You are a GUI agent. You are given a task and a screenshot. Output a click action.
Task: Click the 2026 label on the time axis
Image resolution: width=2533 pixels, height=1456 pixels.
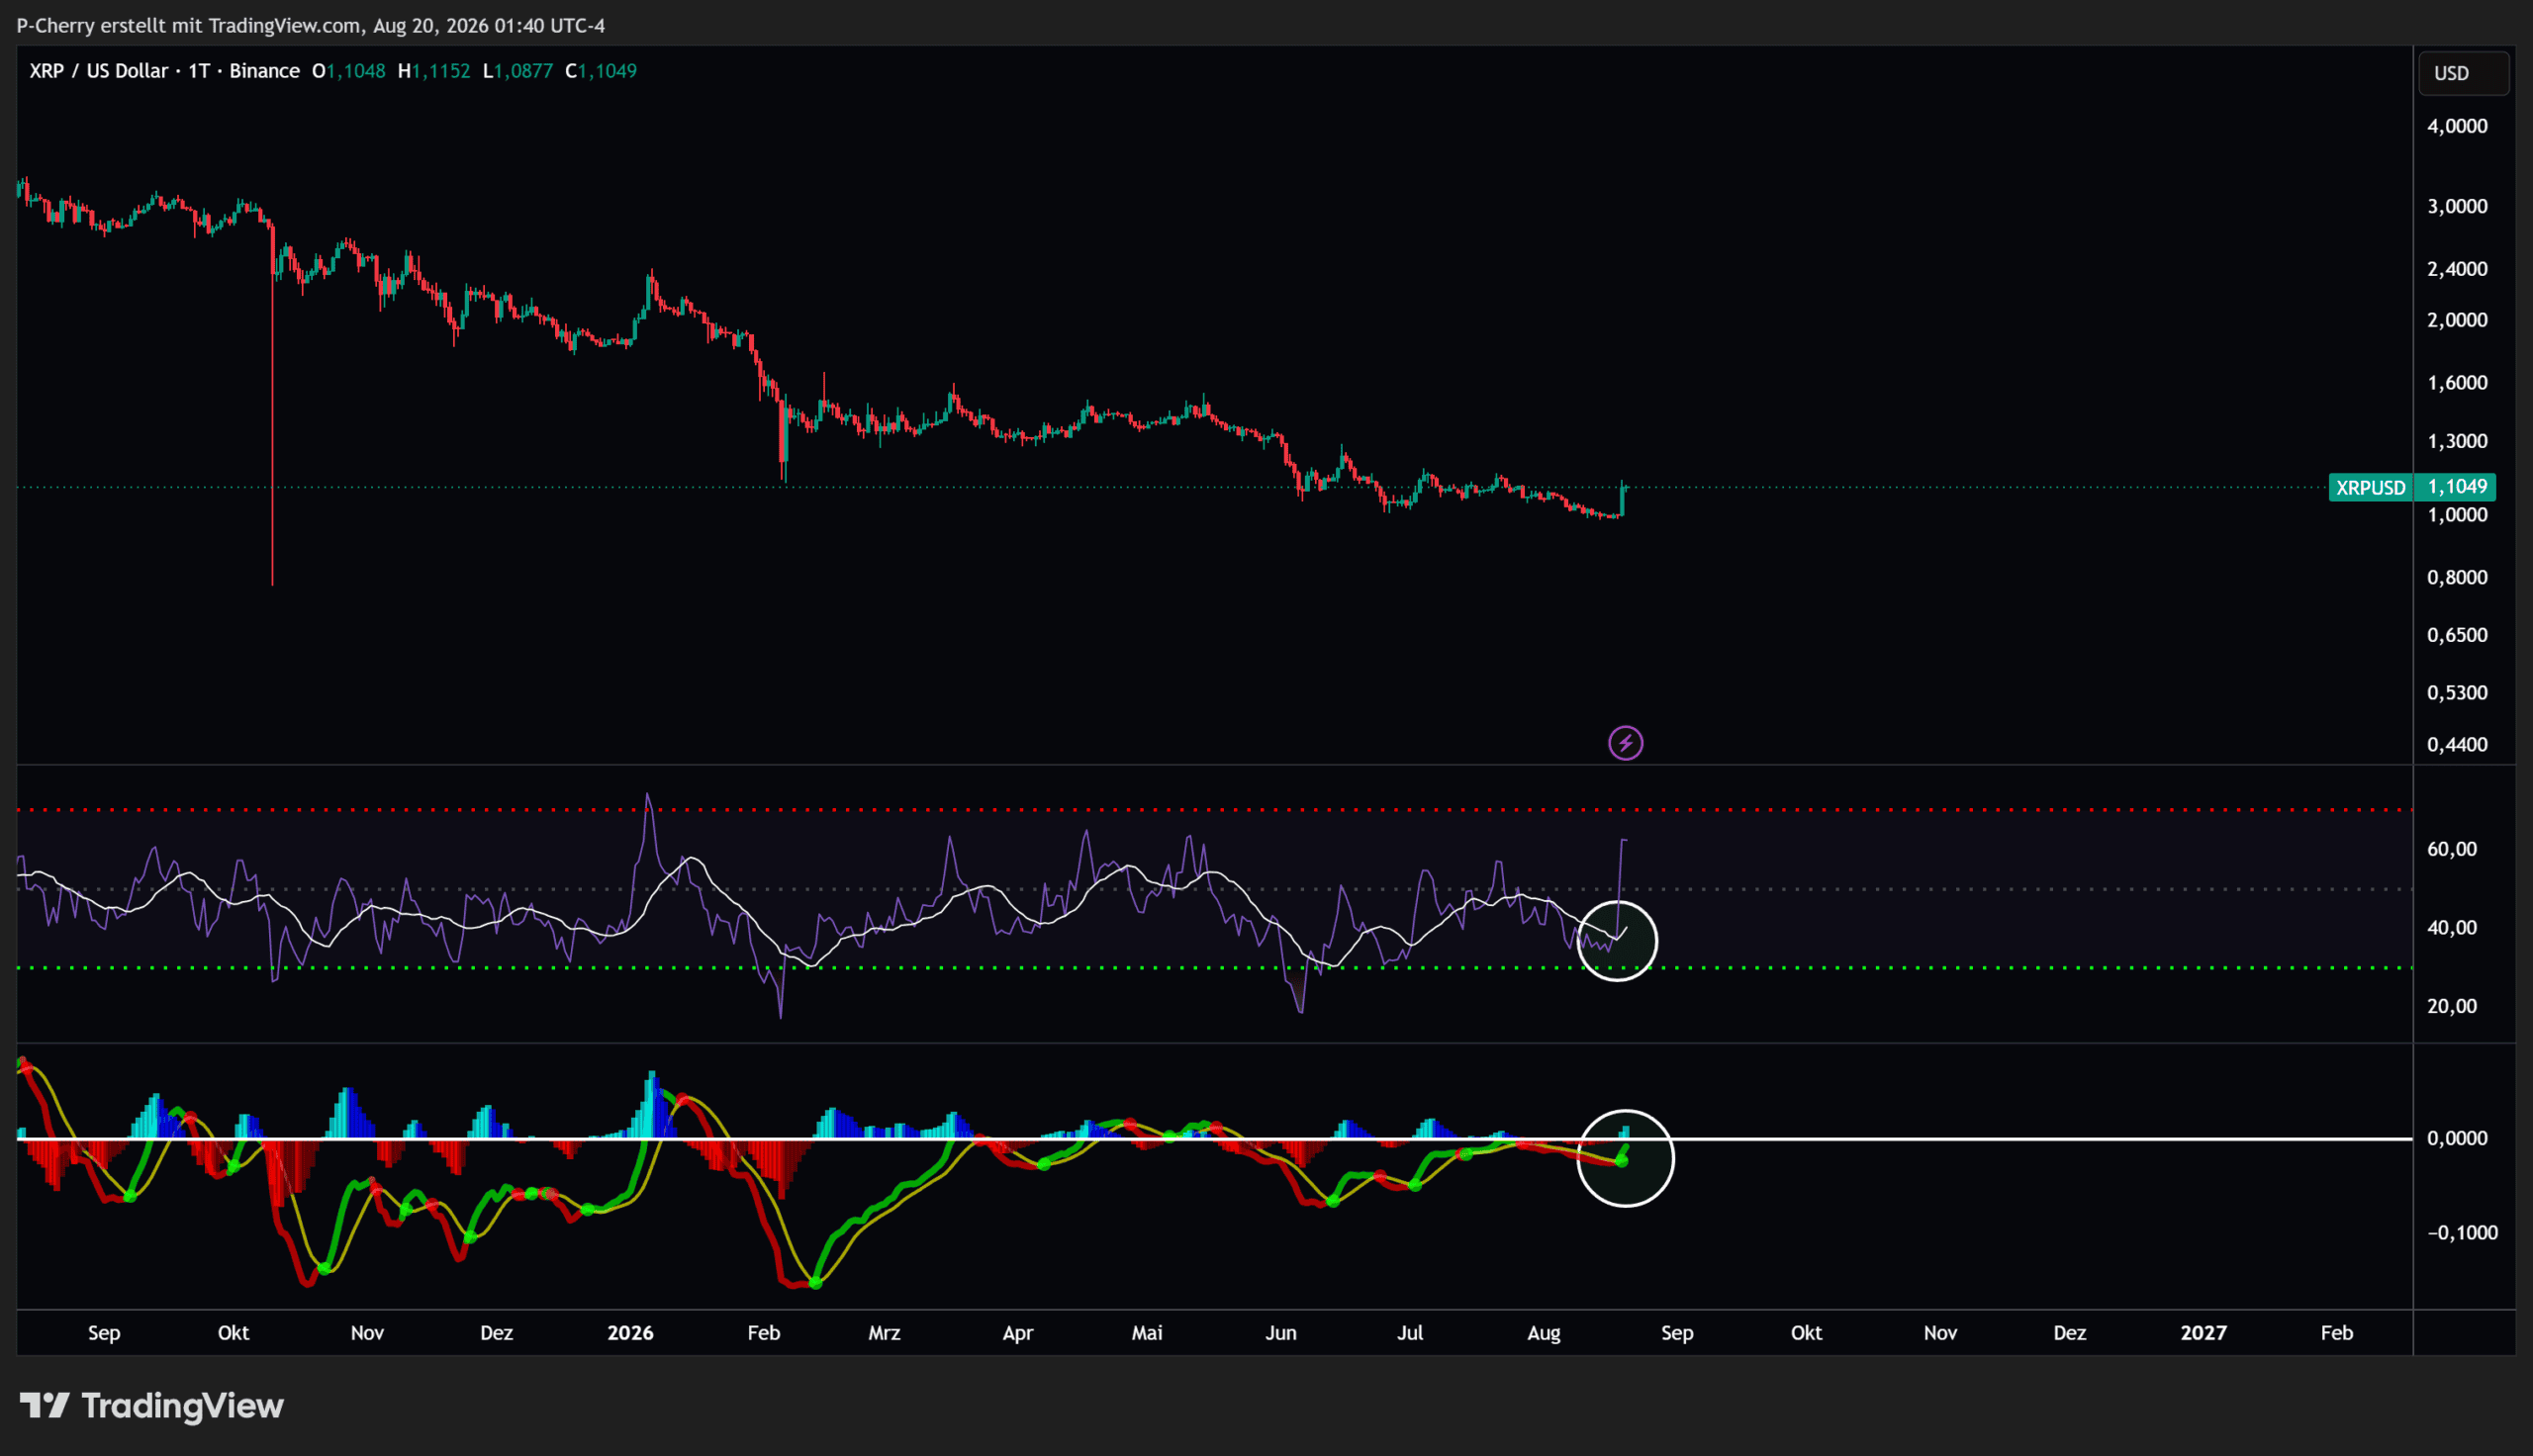coord(630,1333)
